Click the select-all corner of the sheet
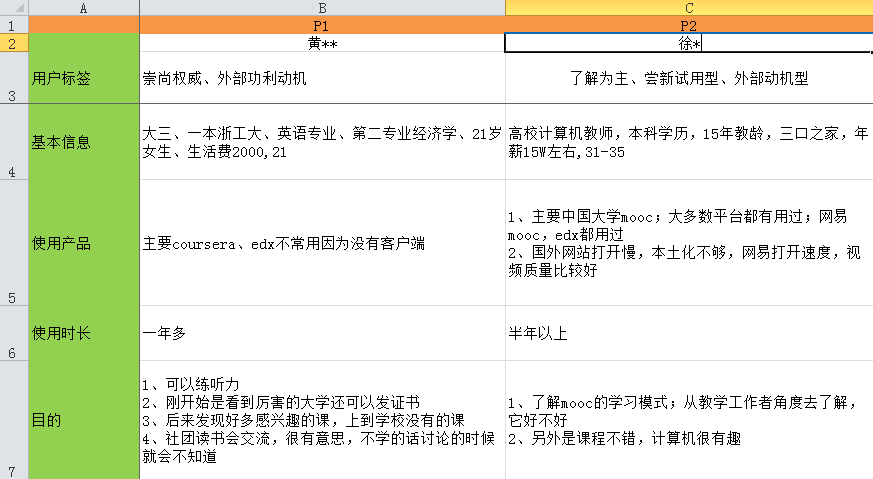873x479 pixels. click(14, 7)
